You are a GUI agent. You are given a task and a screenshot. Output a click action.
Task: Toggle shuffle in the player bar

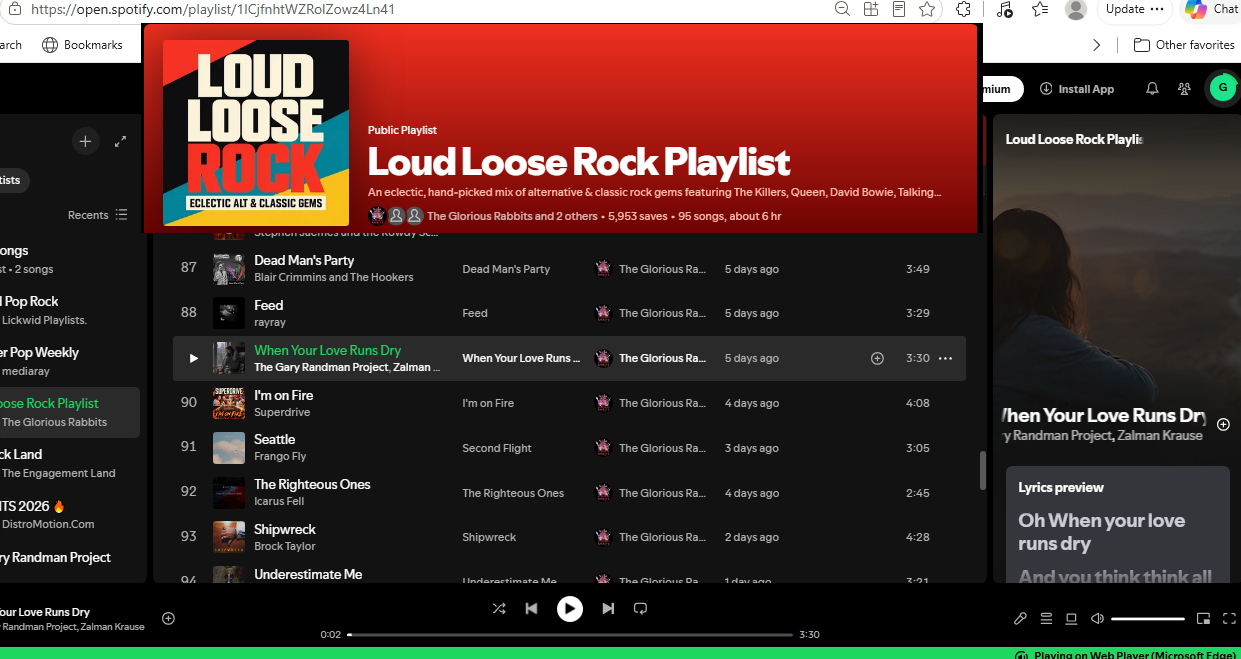499,608
